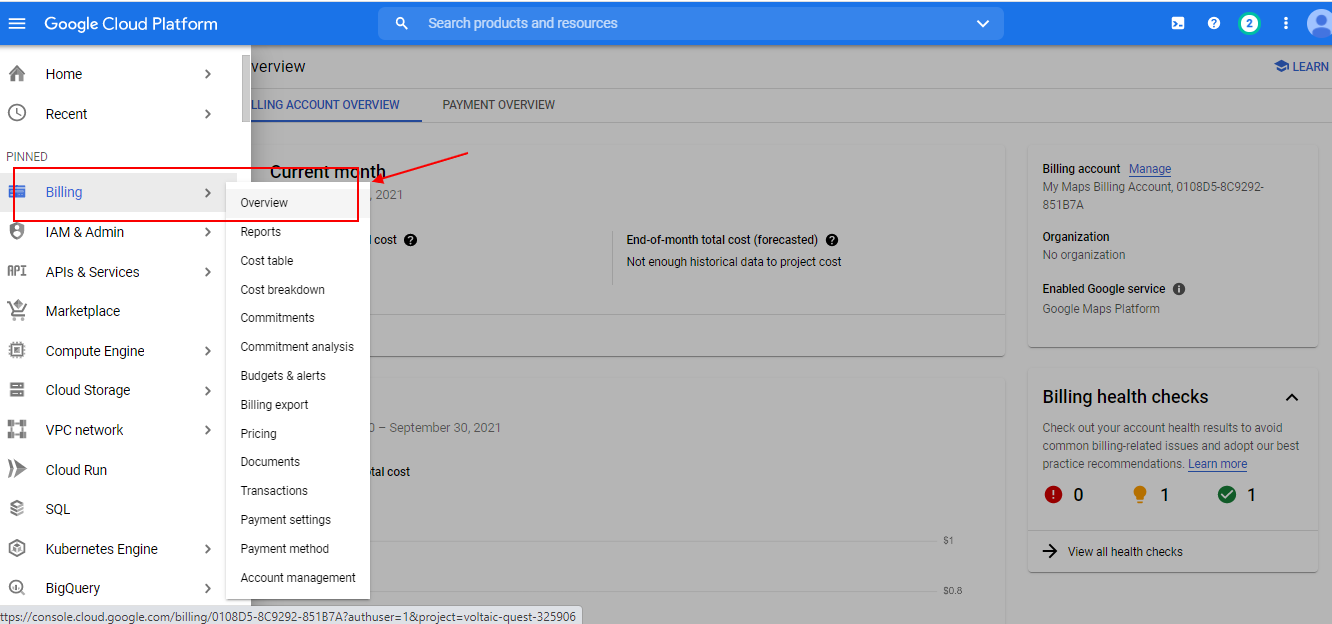Expand the BigQuery submenu chevron
The height and width of the screenshot is (624, 1332).
click(x=208, y=588)
